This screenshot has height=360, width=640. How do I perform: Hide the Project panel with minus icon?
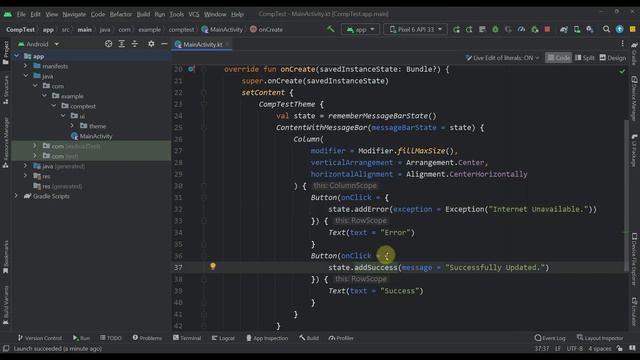164,44
